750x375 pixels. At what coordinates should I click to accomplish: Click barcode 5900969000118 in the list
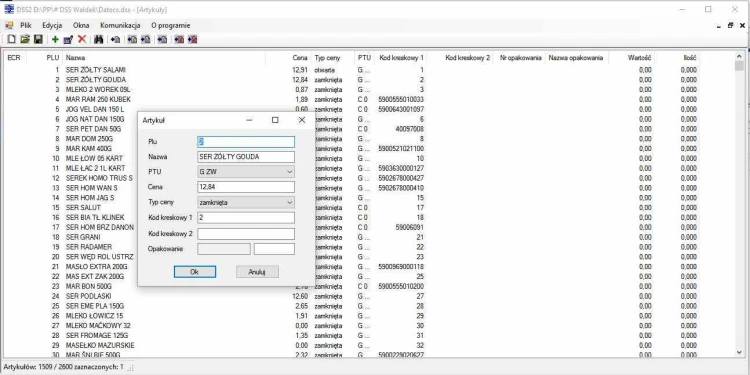pyautogui.click(x=401, y=266)
